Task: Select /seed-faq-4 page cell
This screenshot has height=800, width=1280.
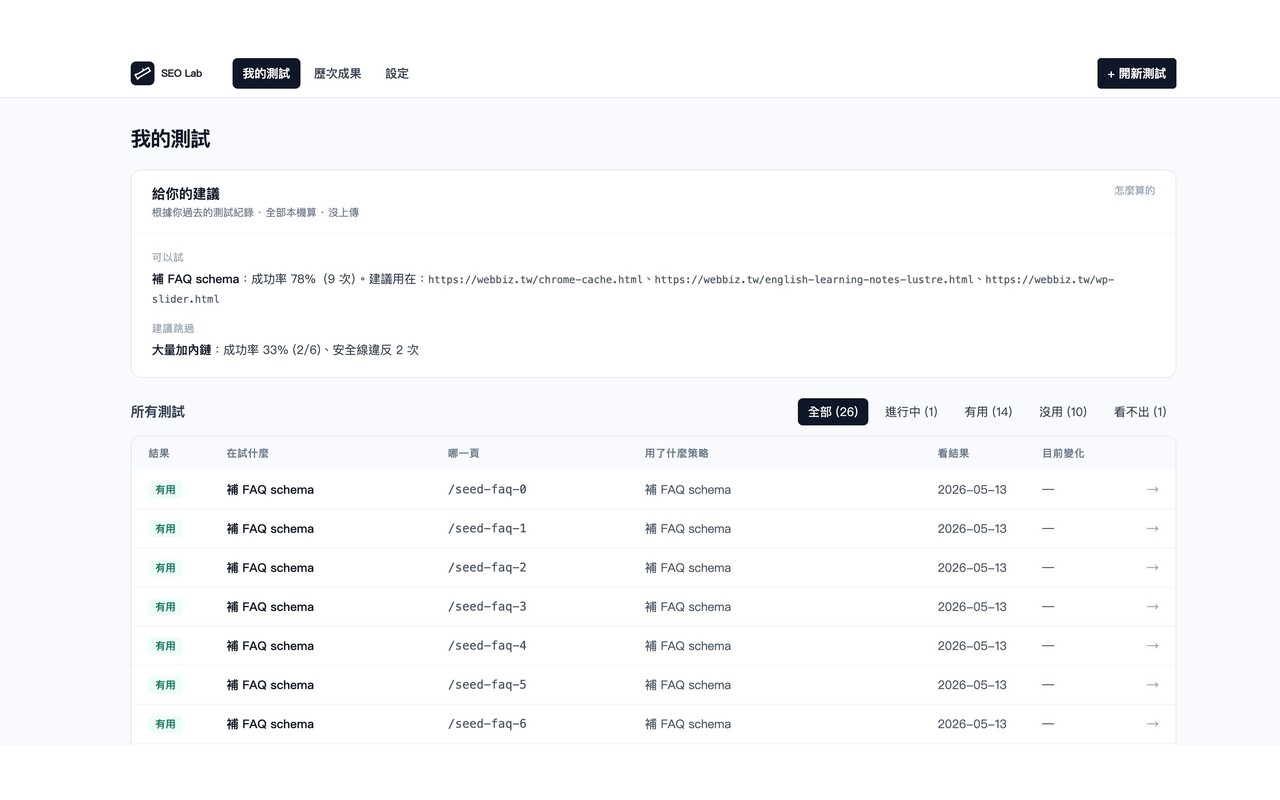Action: (x=487, y=645)
